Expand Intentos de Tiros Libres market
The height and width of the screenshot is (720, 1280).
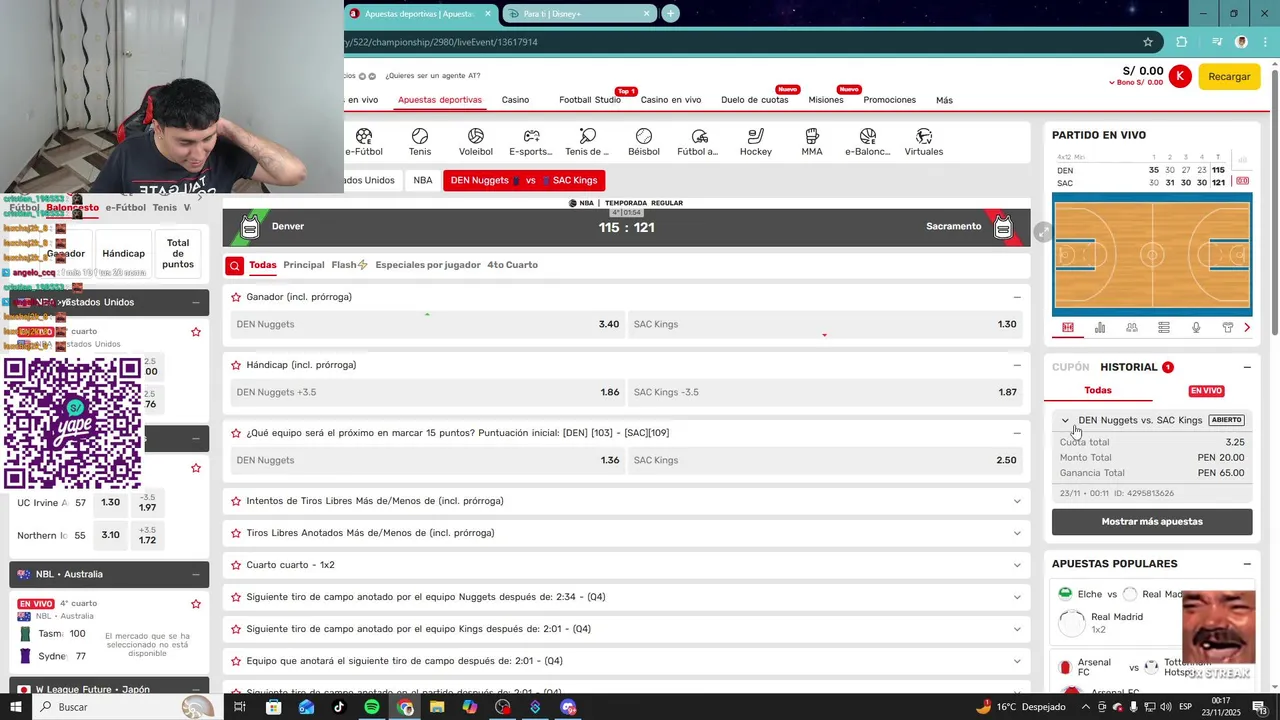1017,501
